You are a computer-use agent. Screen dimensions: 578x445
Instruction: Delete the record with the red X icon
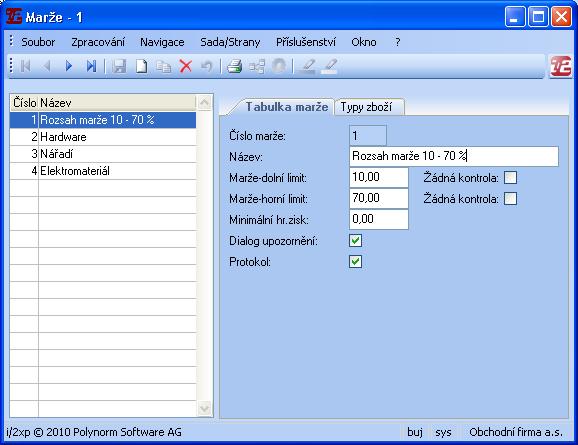pos(185,66)
